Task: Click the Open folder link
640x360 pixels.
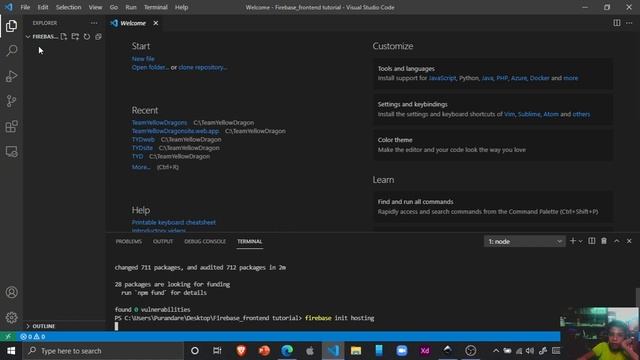Action: (150, 67)
